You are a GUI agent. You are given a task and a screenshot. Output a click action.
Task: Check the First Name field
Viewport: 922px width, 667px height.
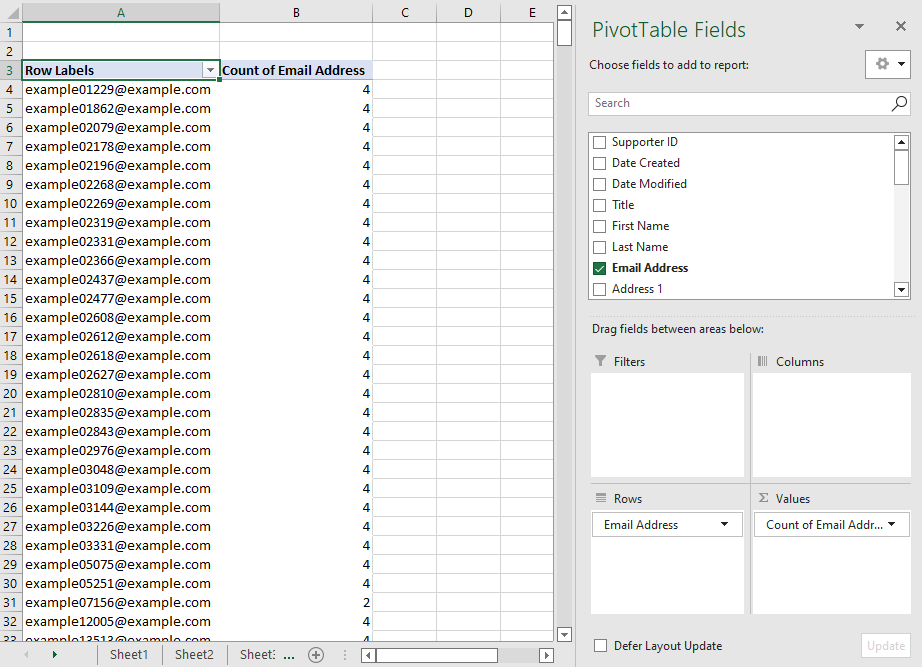click(600, 226)
